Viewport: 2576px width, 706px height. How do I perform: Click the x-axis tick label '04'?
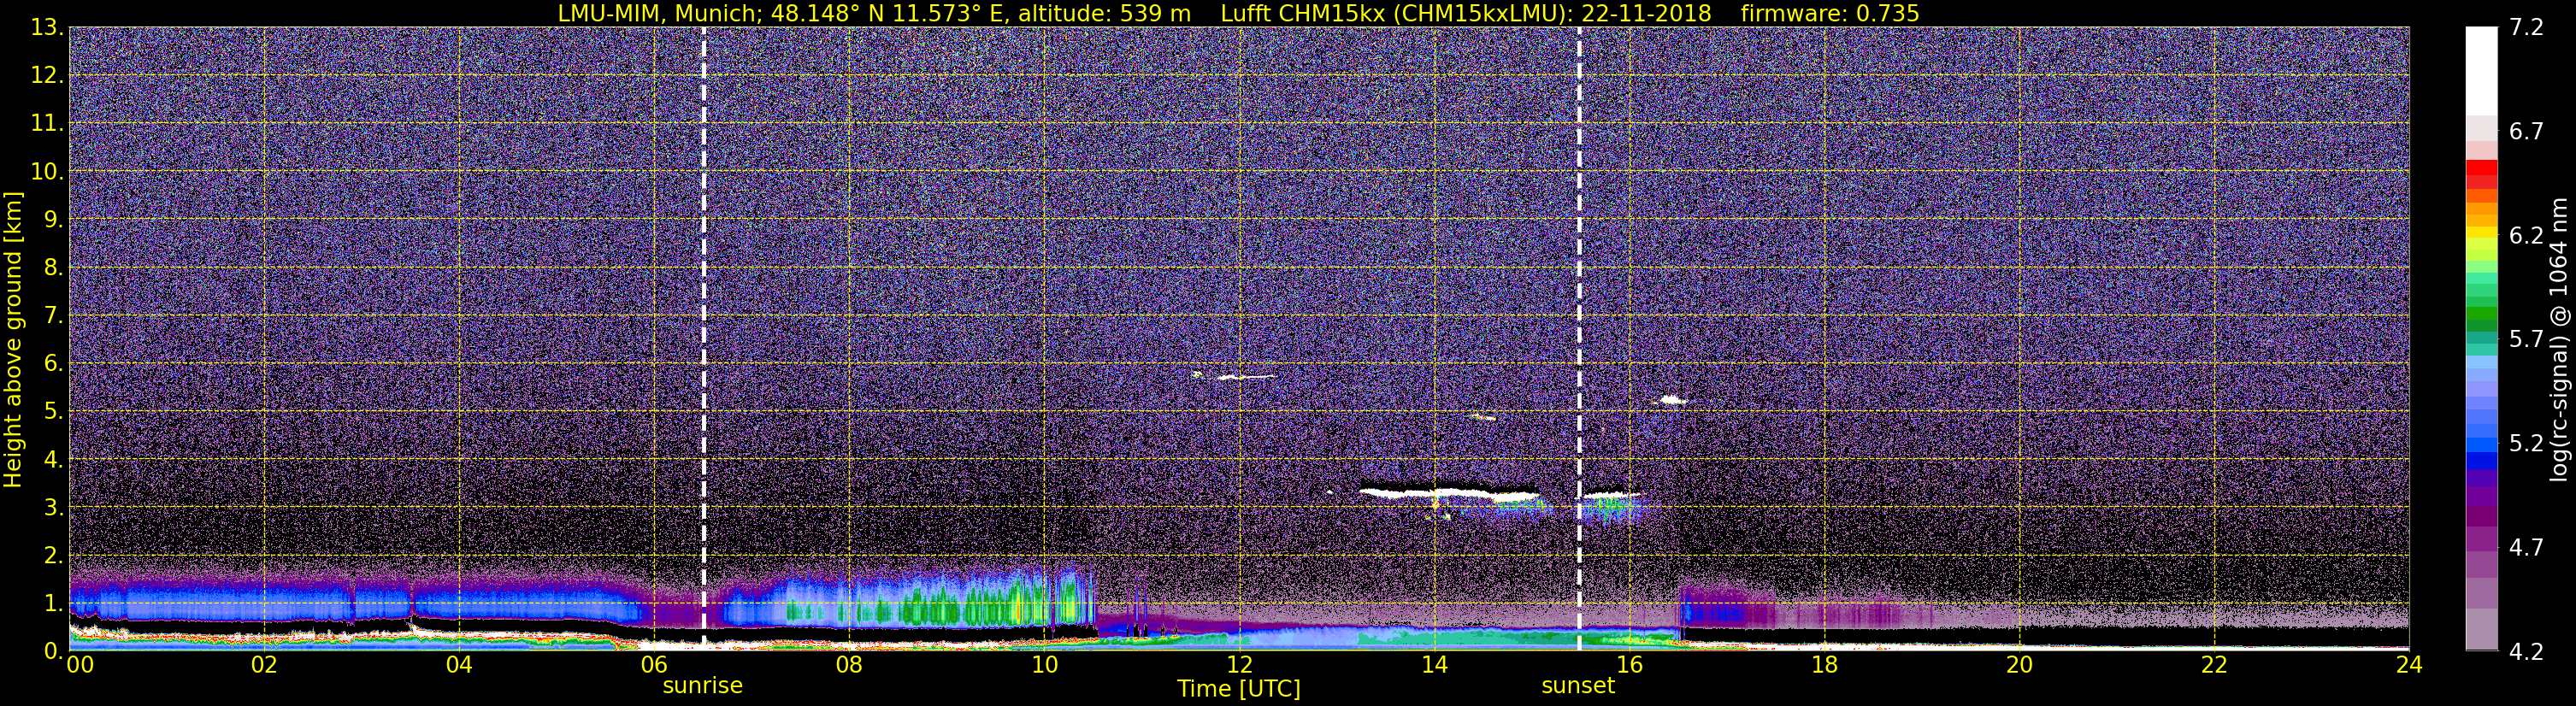point(459,664)
